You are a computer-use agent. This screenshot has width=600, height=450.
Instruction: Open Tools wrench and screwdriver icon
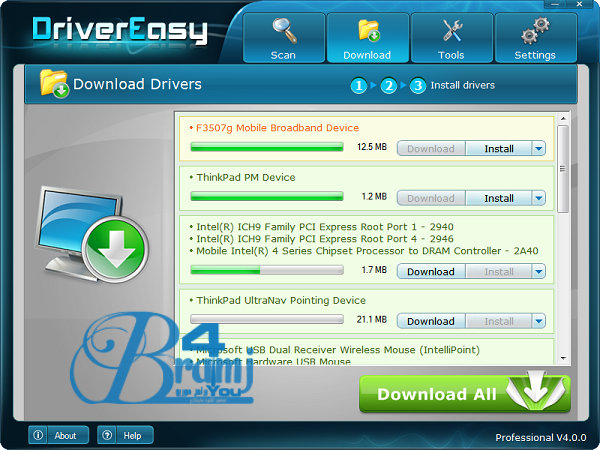(451, 38)
